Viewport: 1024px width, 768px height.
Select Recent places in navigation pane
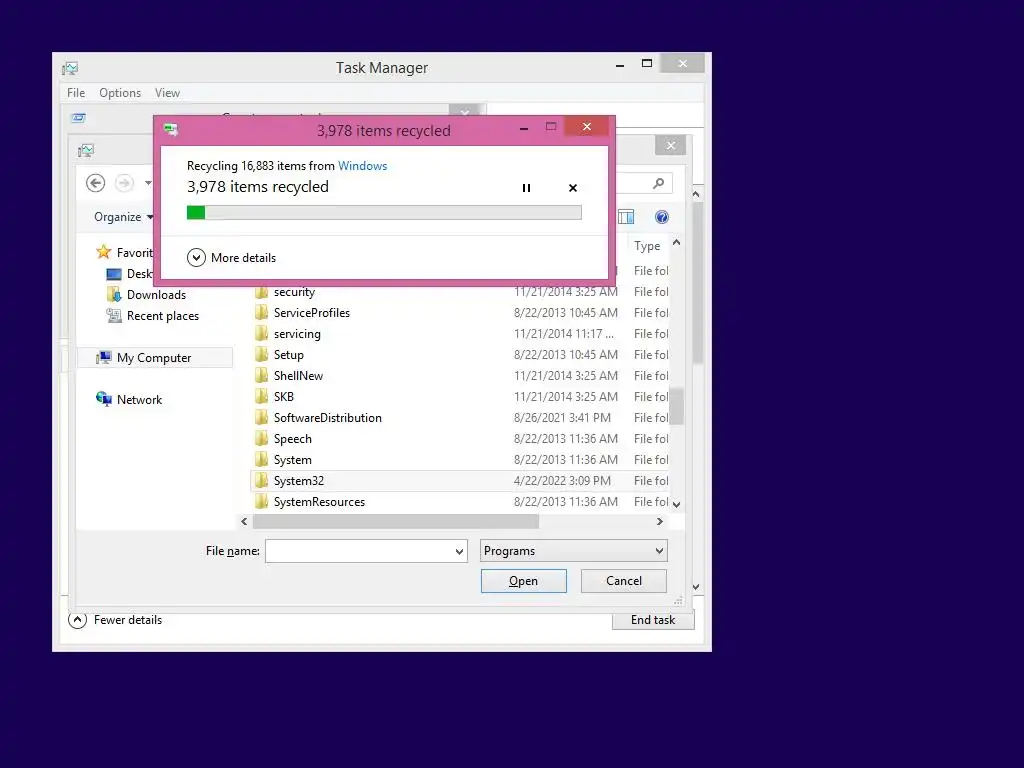163,315
